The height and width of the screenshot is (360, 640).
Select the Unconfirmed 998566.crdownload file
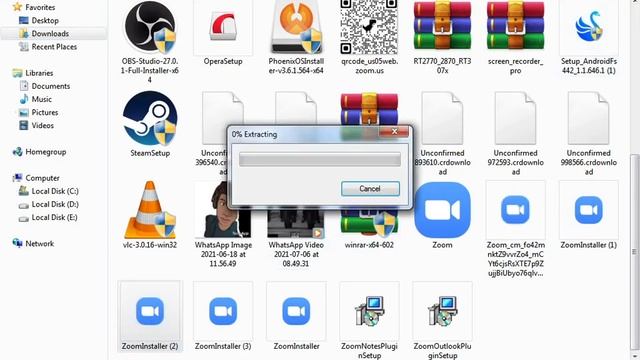pos(589,118)
